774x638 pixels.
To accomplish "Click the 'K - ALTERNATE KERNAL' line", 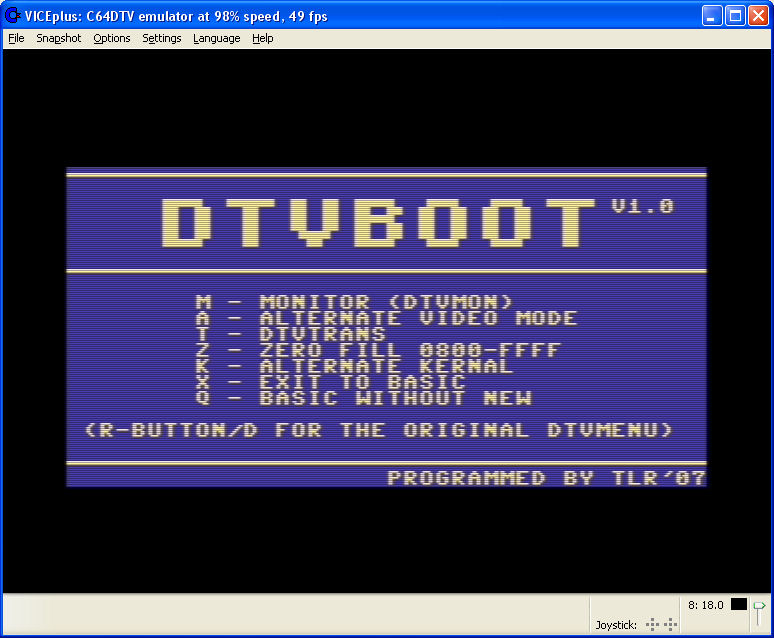I will [x=354, y=366].
